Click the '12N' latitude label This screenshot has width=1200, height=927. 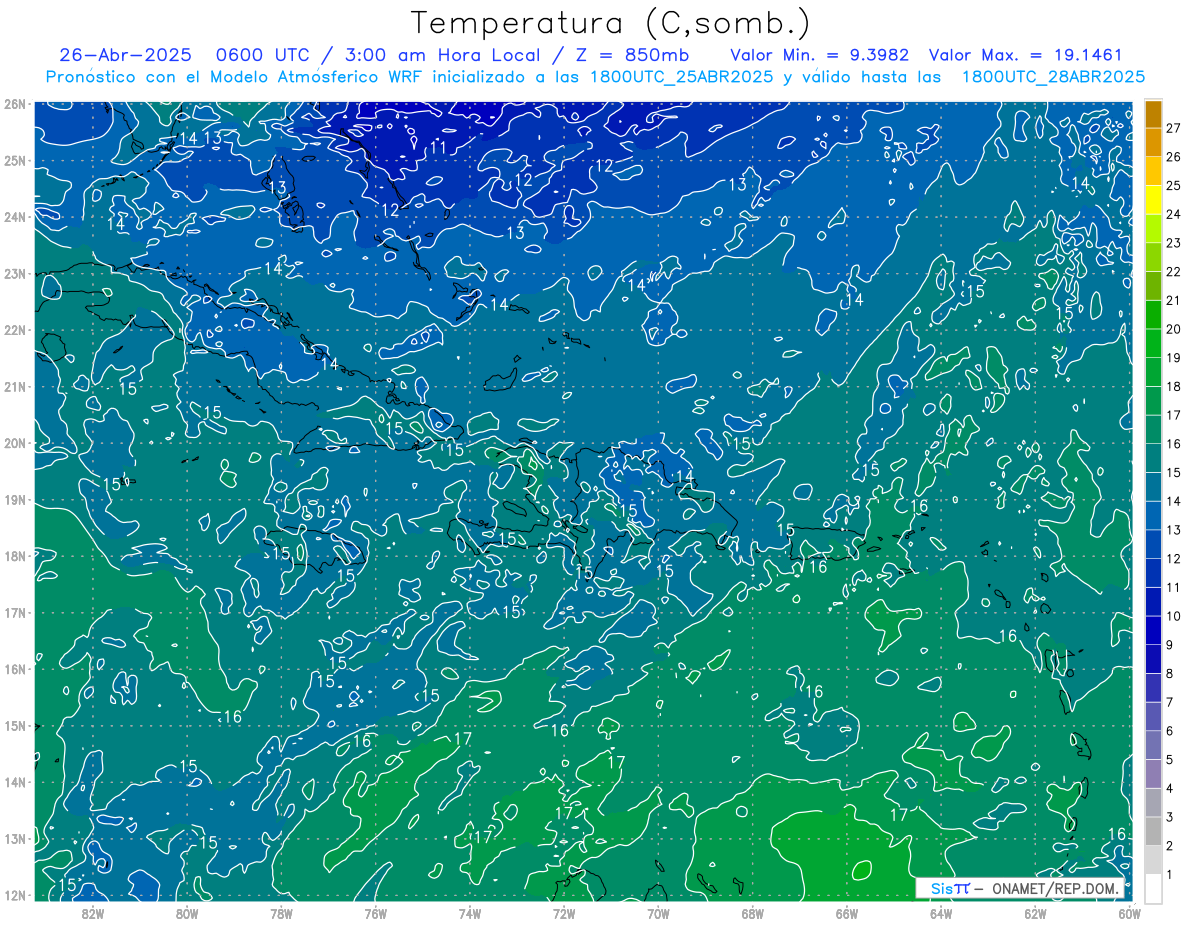(14, 895)
